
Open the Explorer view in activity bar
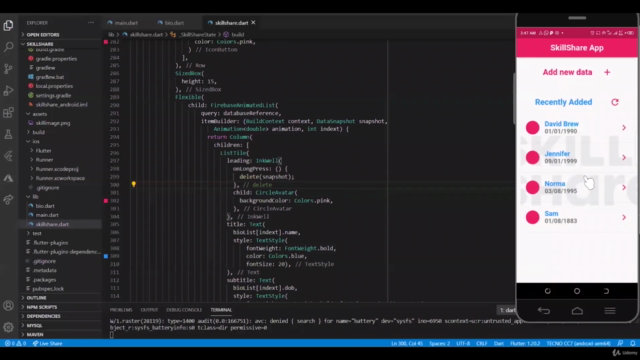8,25
